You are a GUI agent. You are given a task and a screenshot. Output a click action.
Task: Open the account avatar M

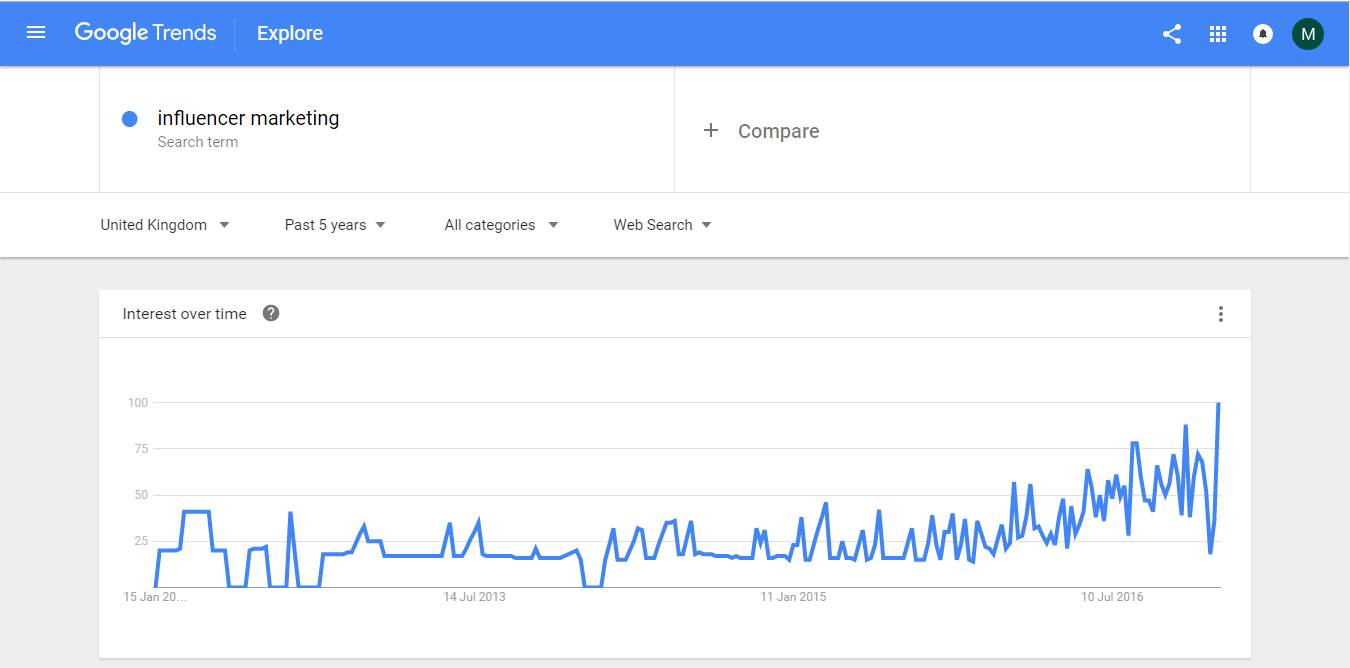(1308, 34)
